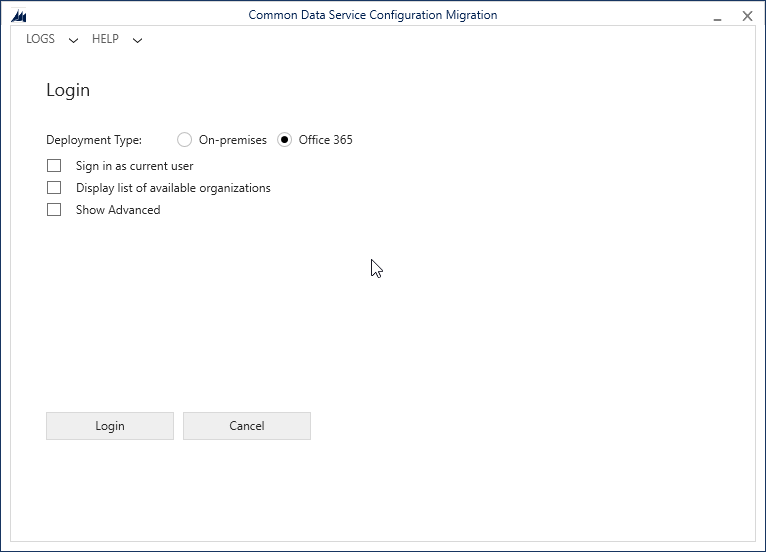Minimize the Configuration Migration window

pyautogui.click(x=717, y=17)
